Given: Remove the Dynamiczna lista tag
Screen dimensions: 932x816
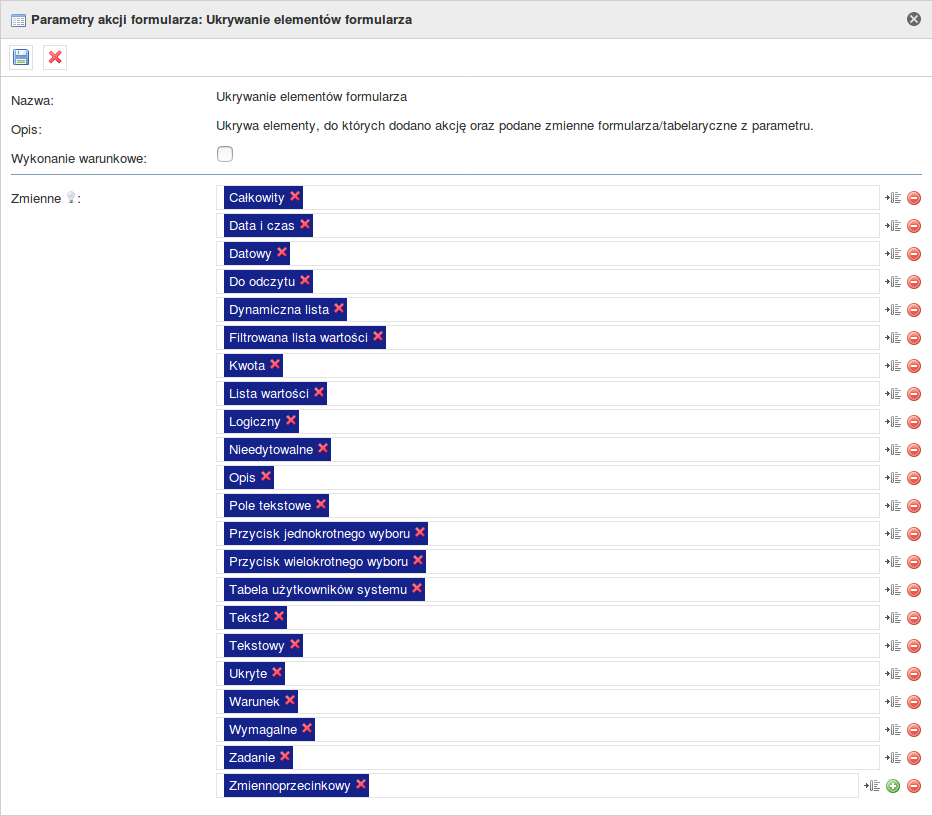Looking at the screenshot, I should tap(339, 308).
